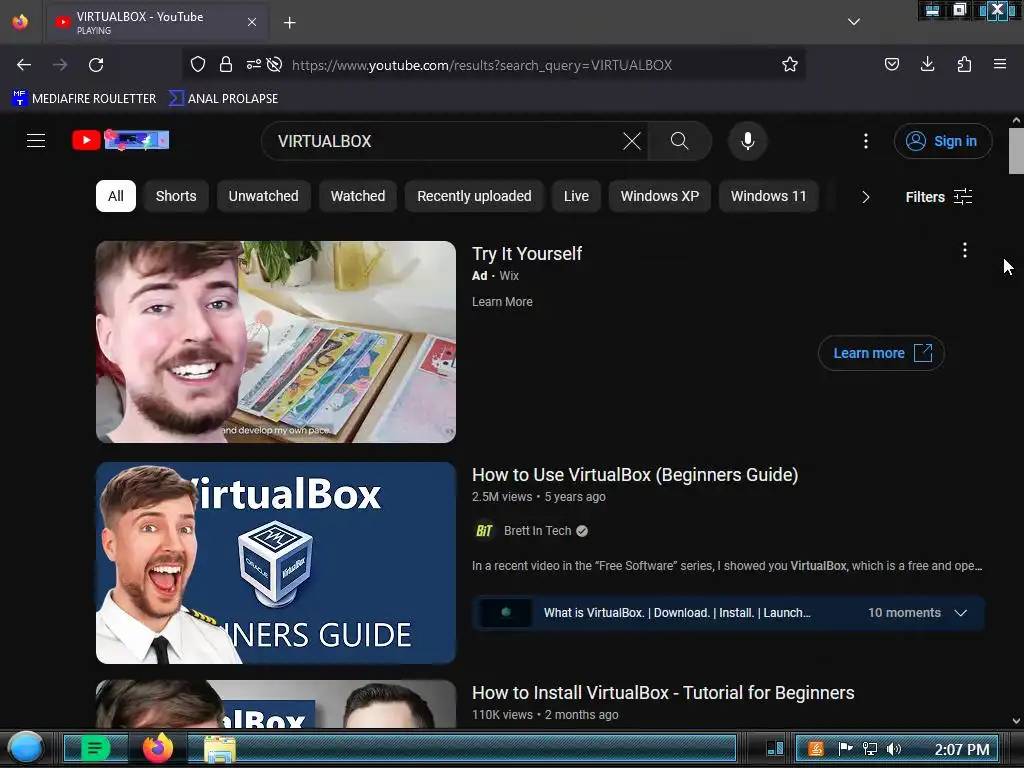Open File Explorer from the taskbar
Viewport: 1024px width, 768px height.
[x=220, y=749]
